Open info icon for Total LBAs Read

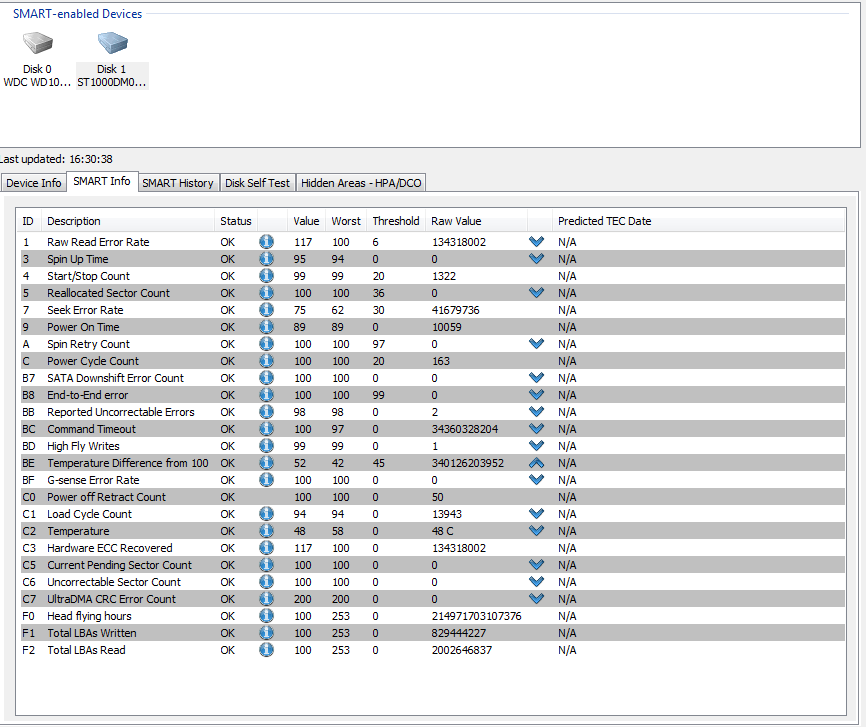click(x=266, y=650)
